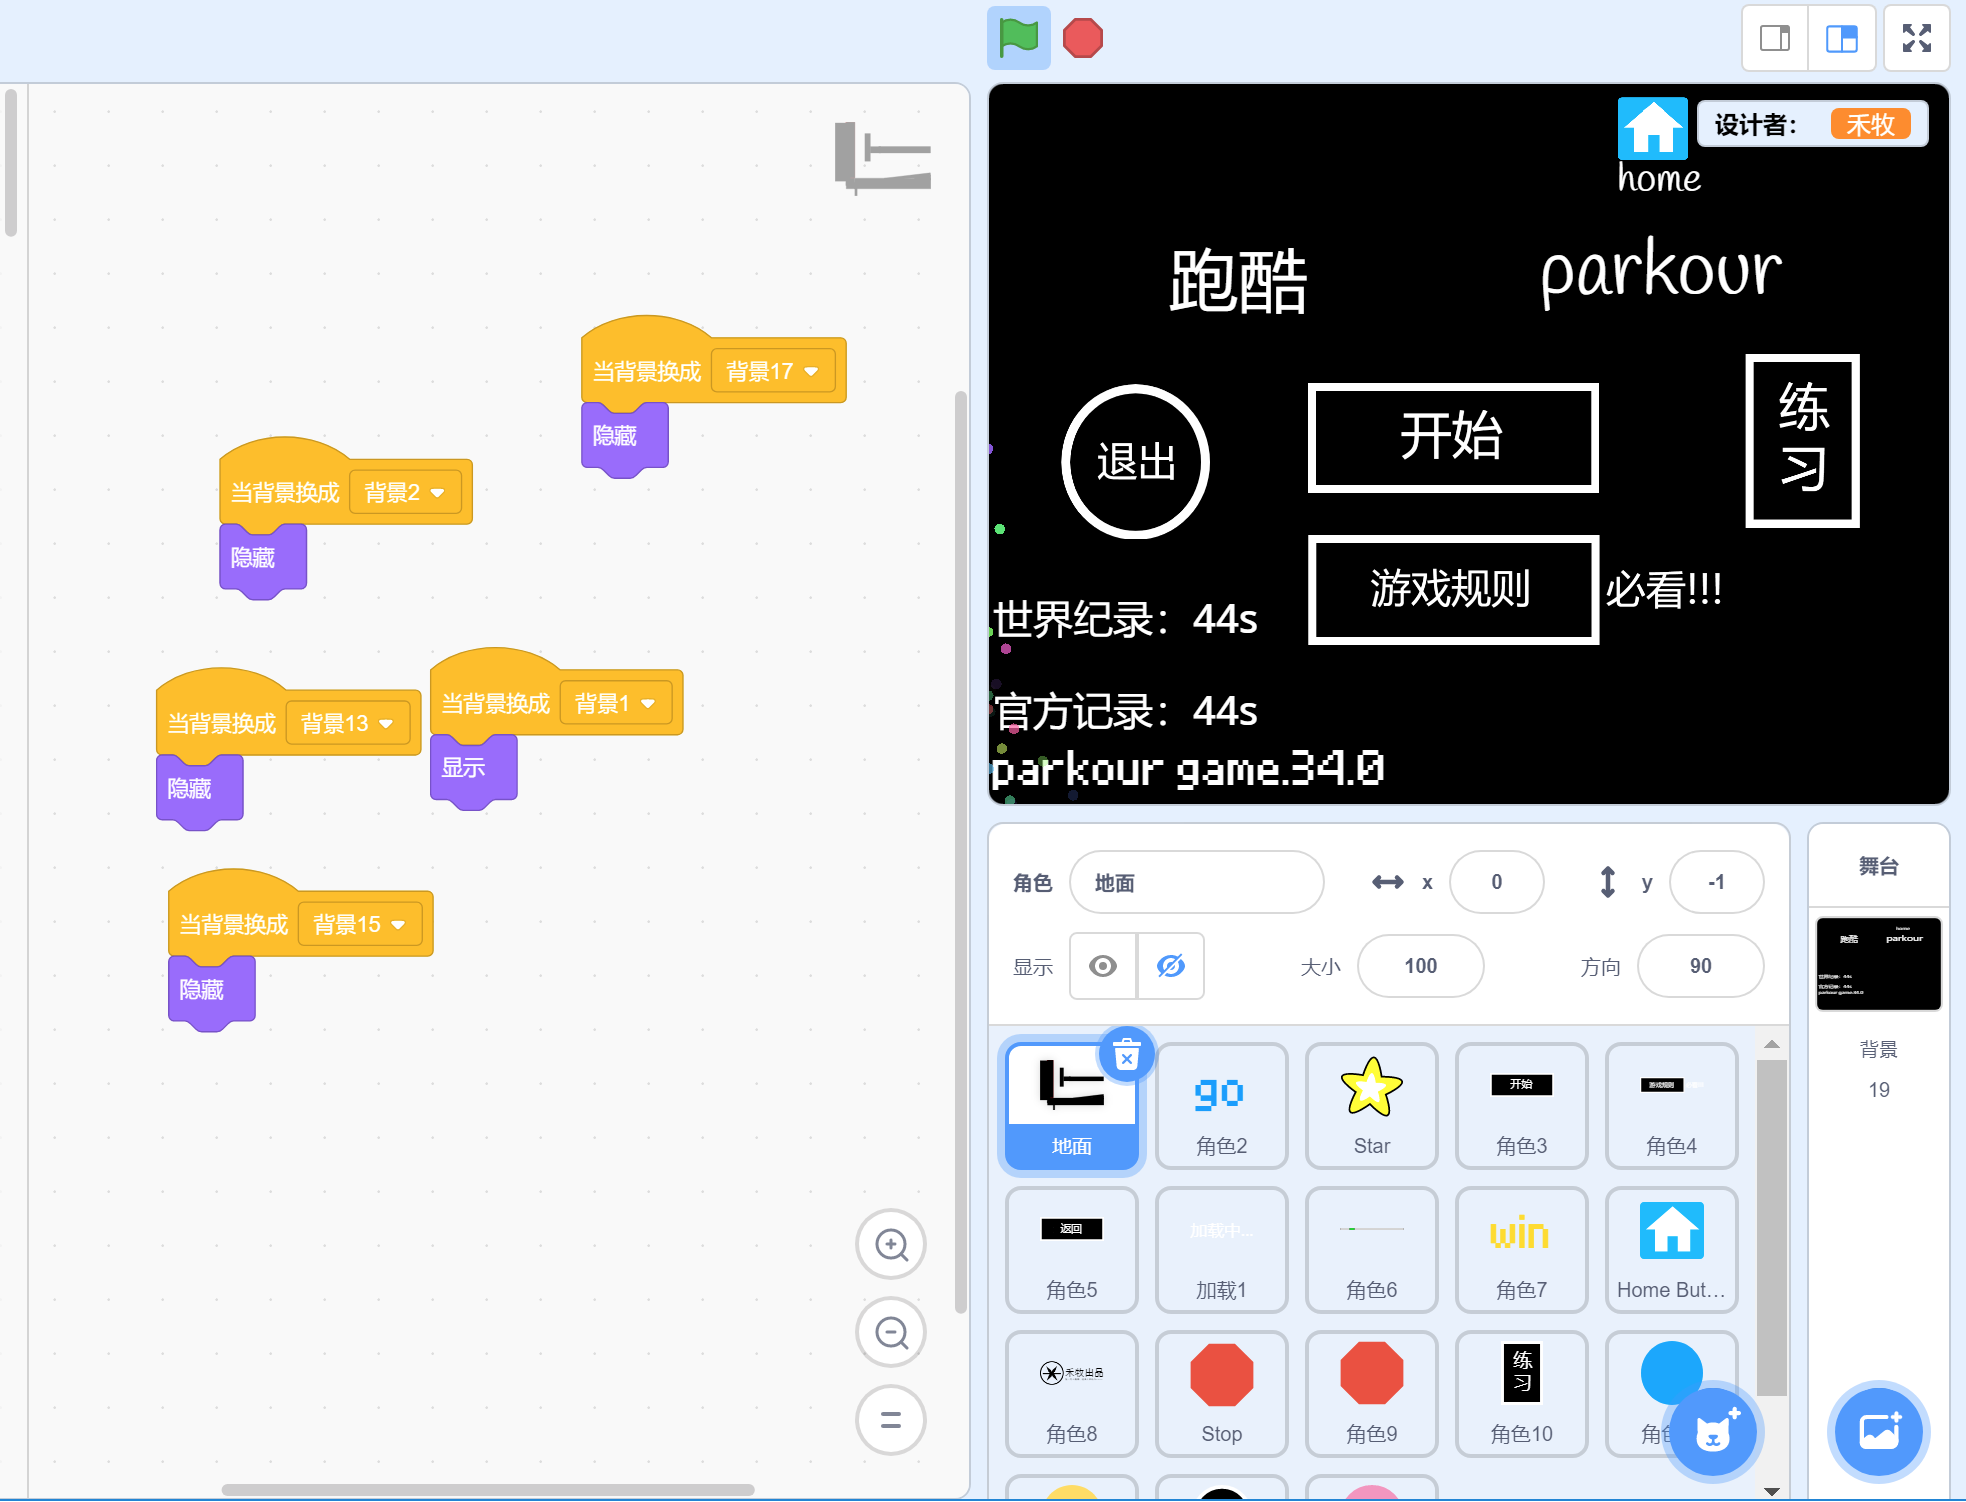The width and height of the screenshot is (1966, 1502).
Task: Select the 角色2 go sprite
Action: click(x=1221, y=1106)
